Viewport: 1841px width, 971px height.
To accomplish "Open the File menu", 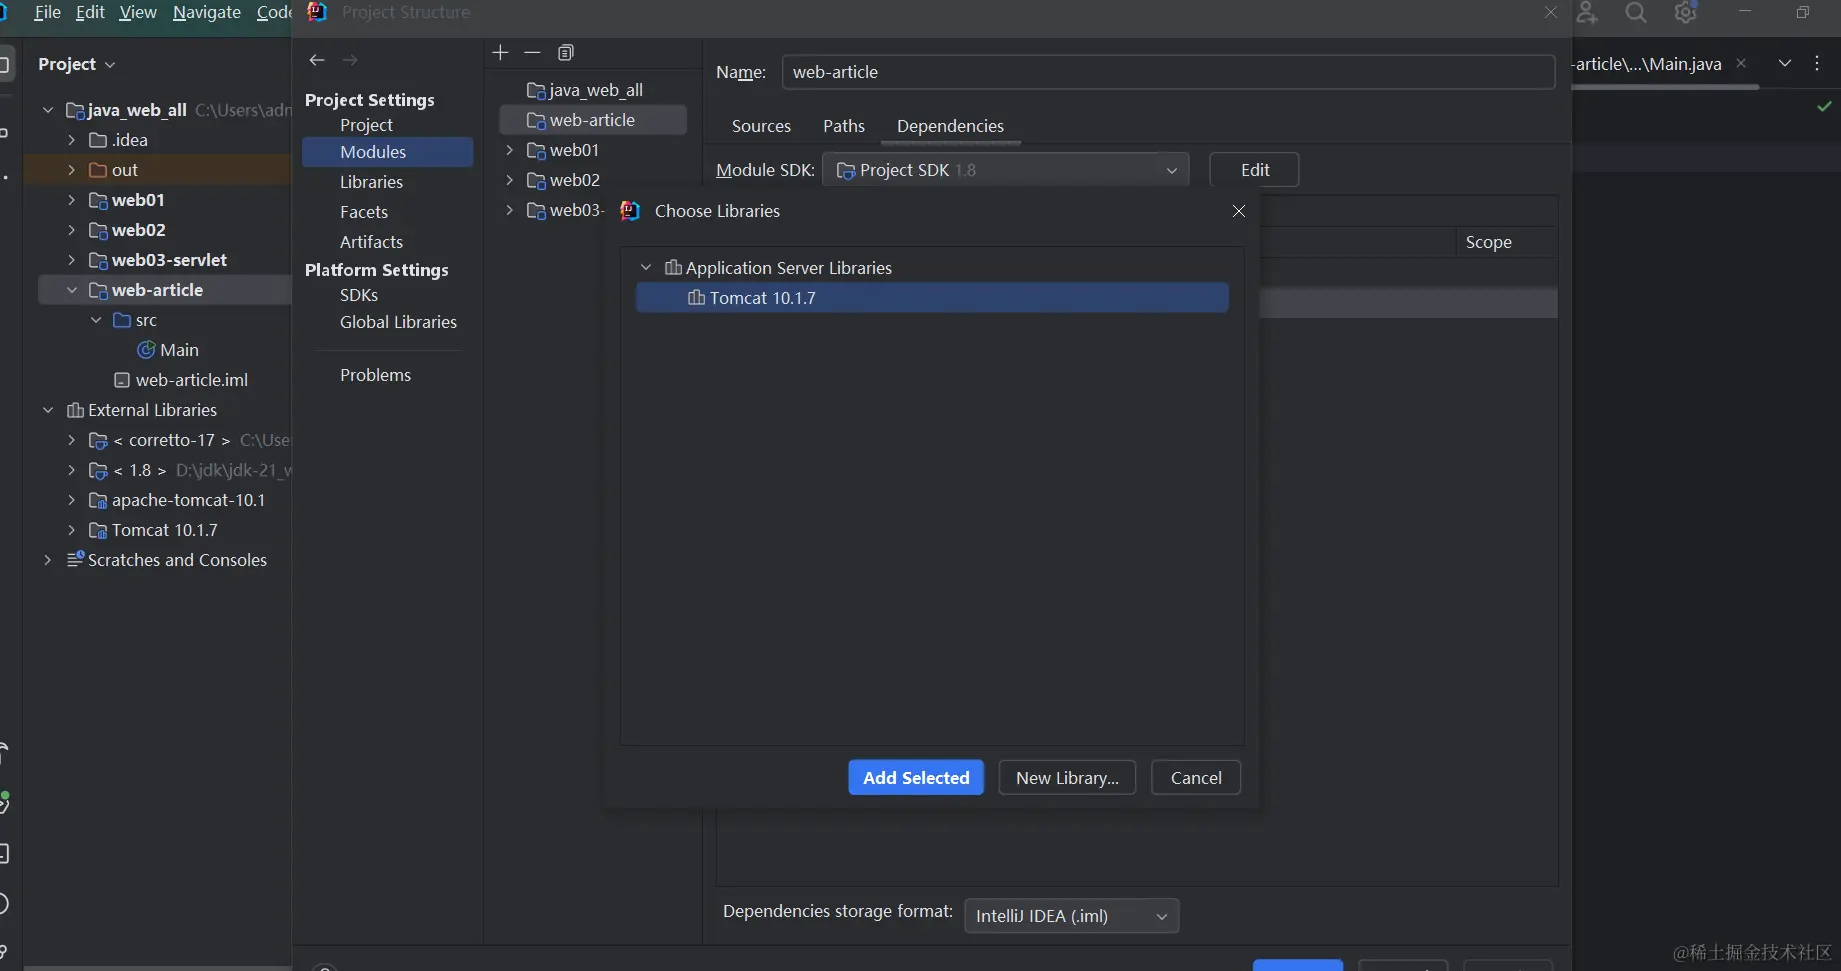I will (x=47, y=12).
